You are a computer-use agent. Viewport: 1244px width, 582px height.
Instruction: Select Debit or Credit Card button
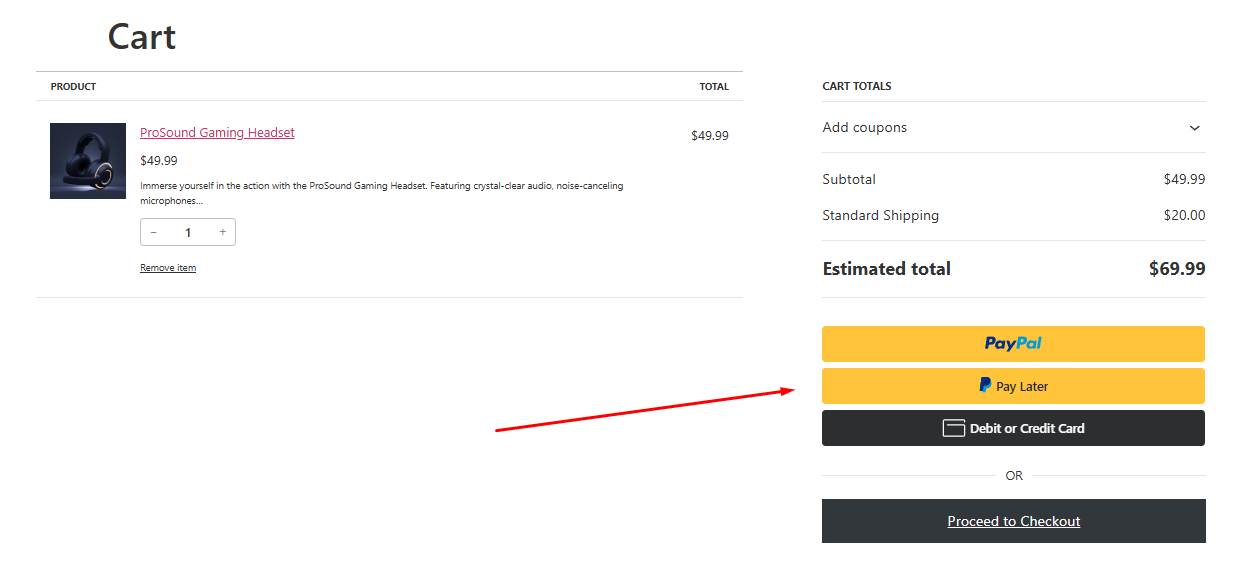coord(1013,428)
